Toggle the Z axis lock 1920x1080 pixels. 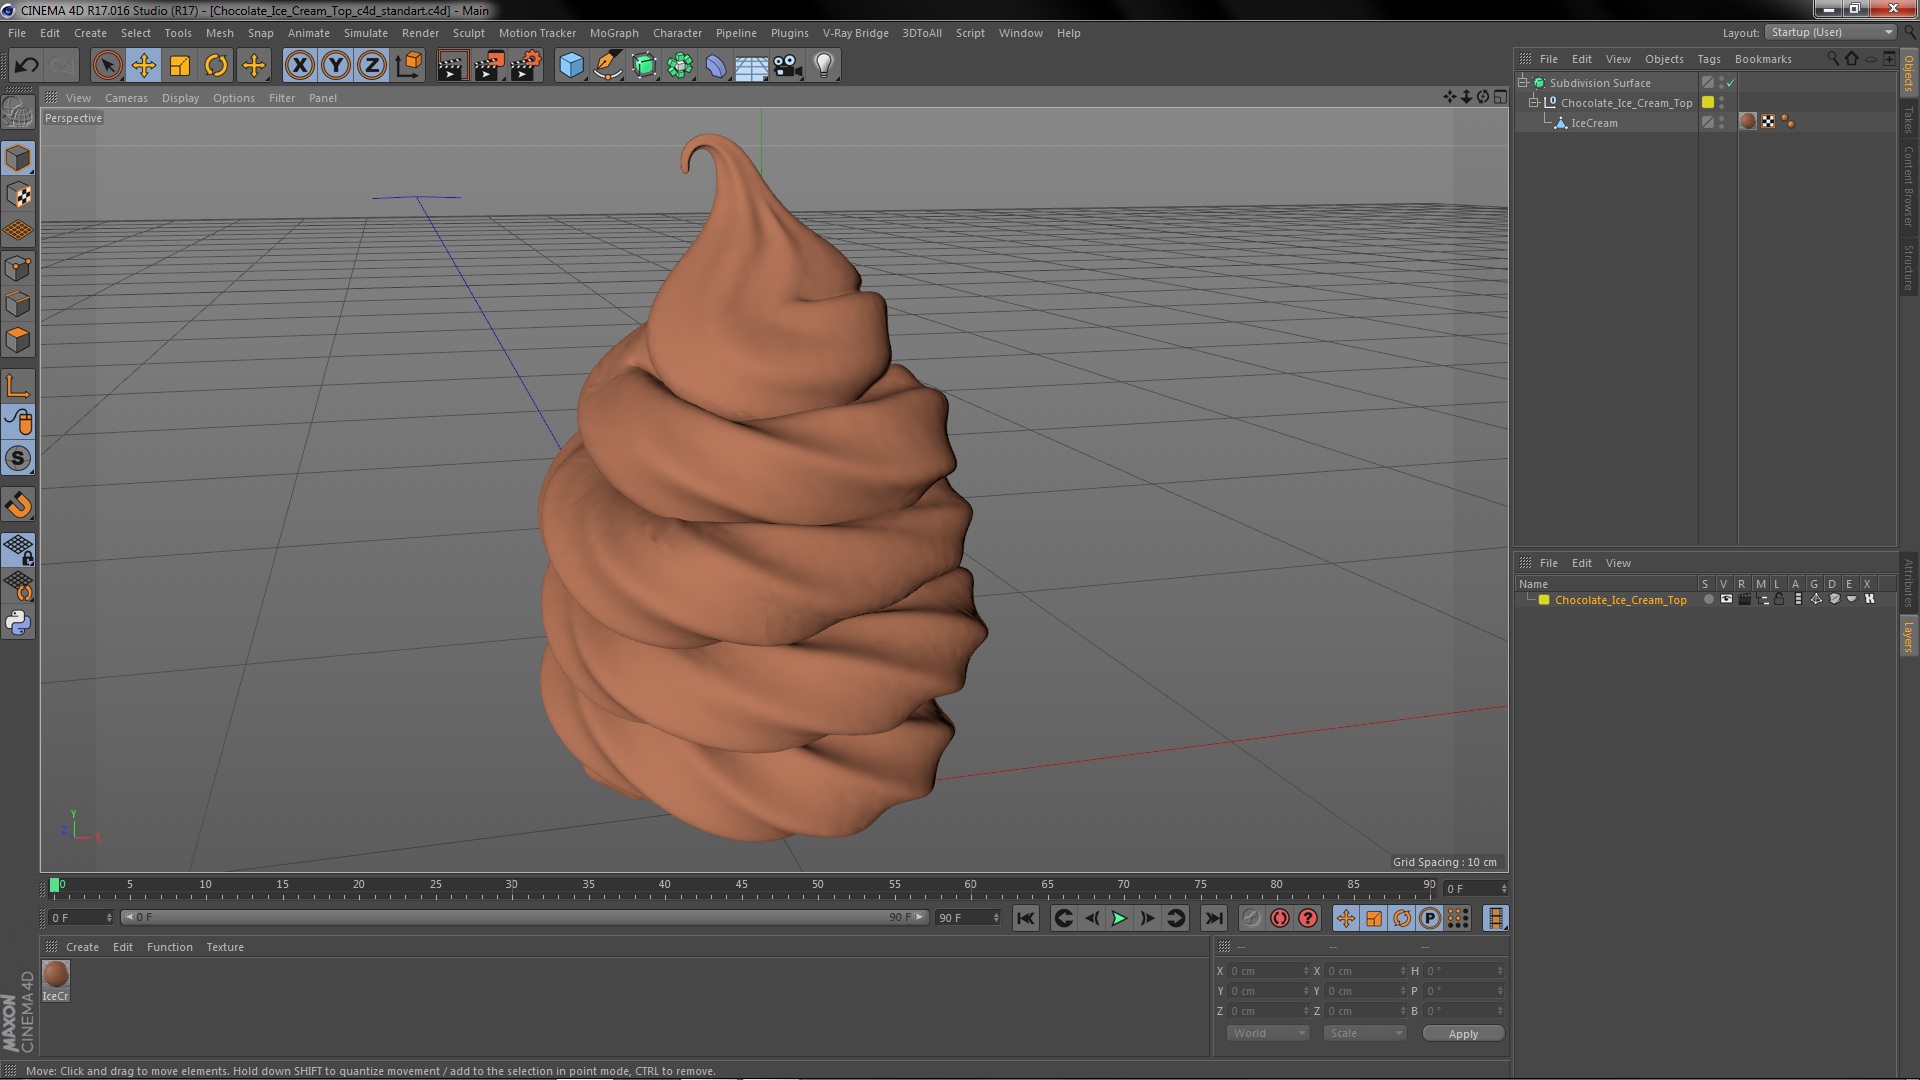tap(372, 66)
